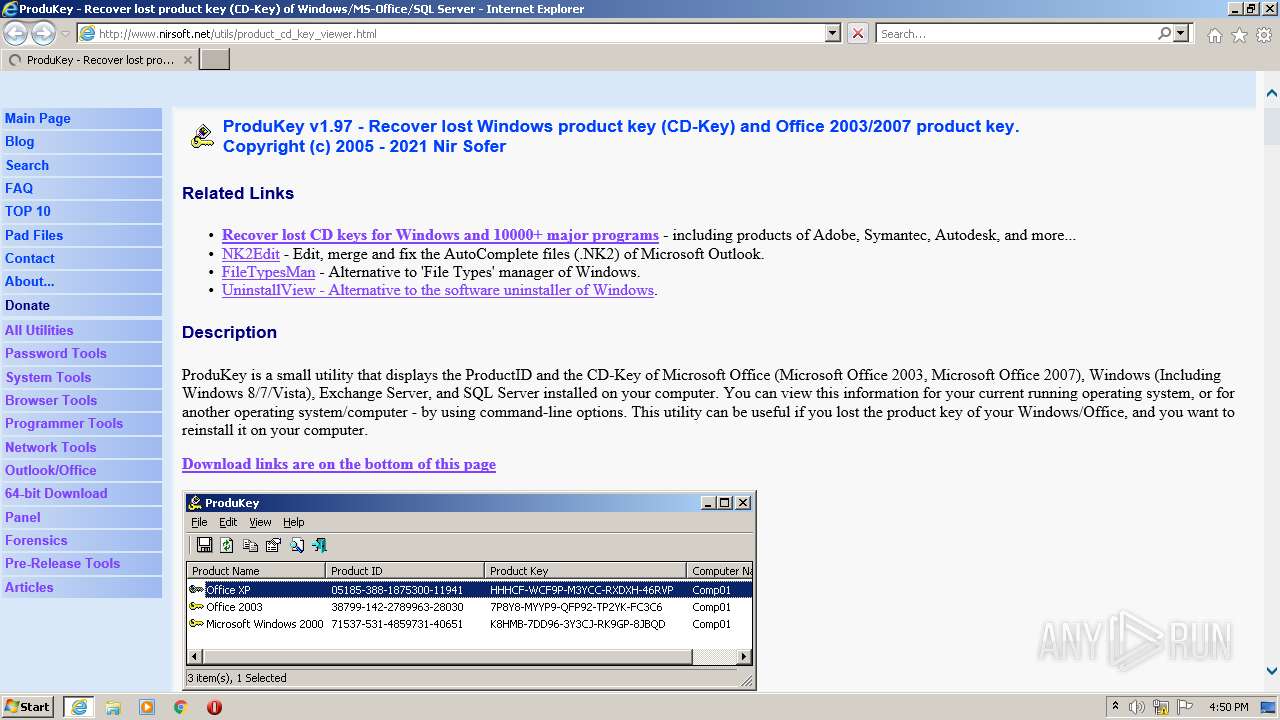The height and width of the screenshot is (720, 1280).
Task: Click Internet Explorer taskbar icon
Action: click(78, 707)
